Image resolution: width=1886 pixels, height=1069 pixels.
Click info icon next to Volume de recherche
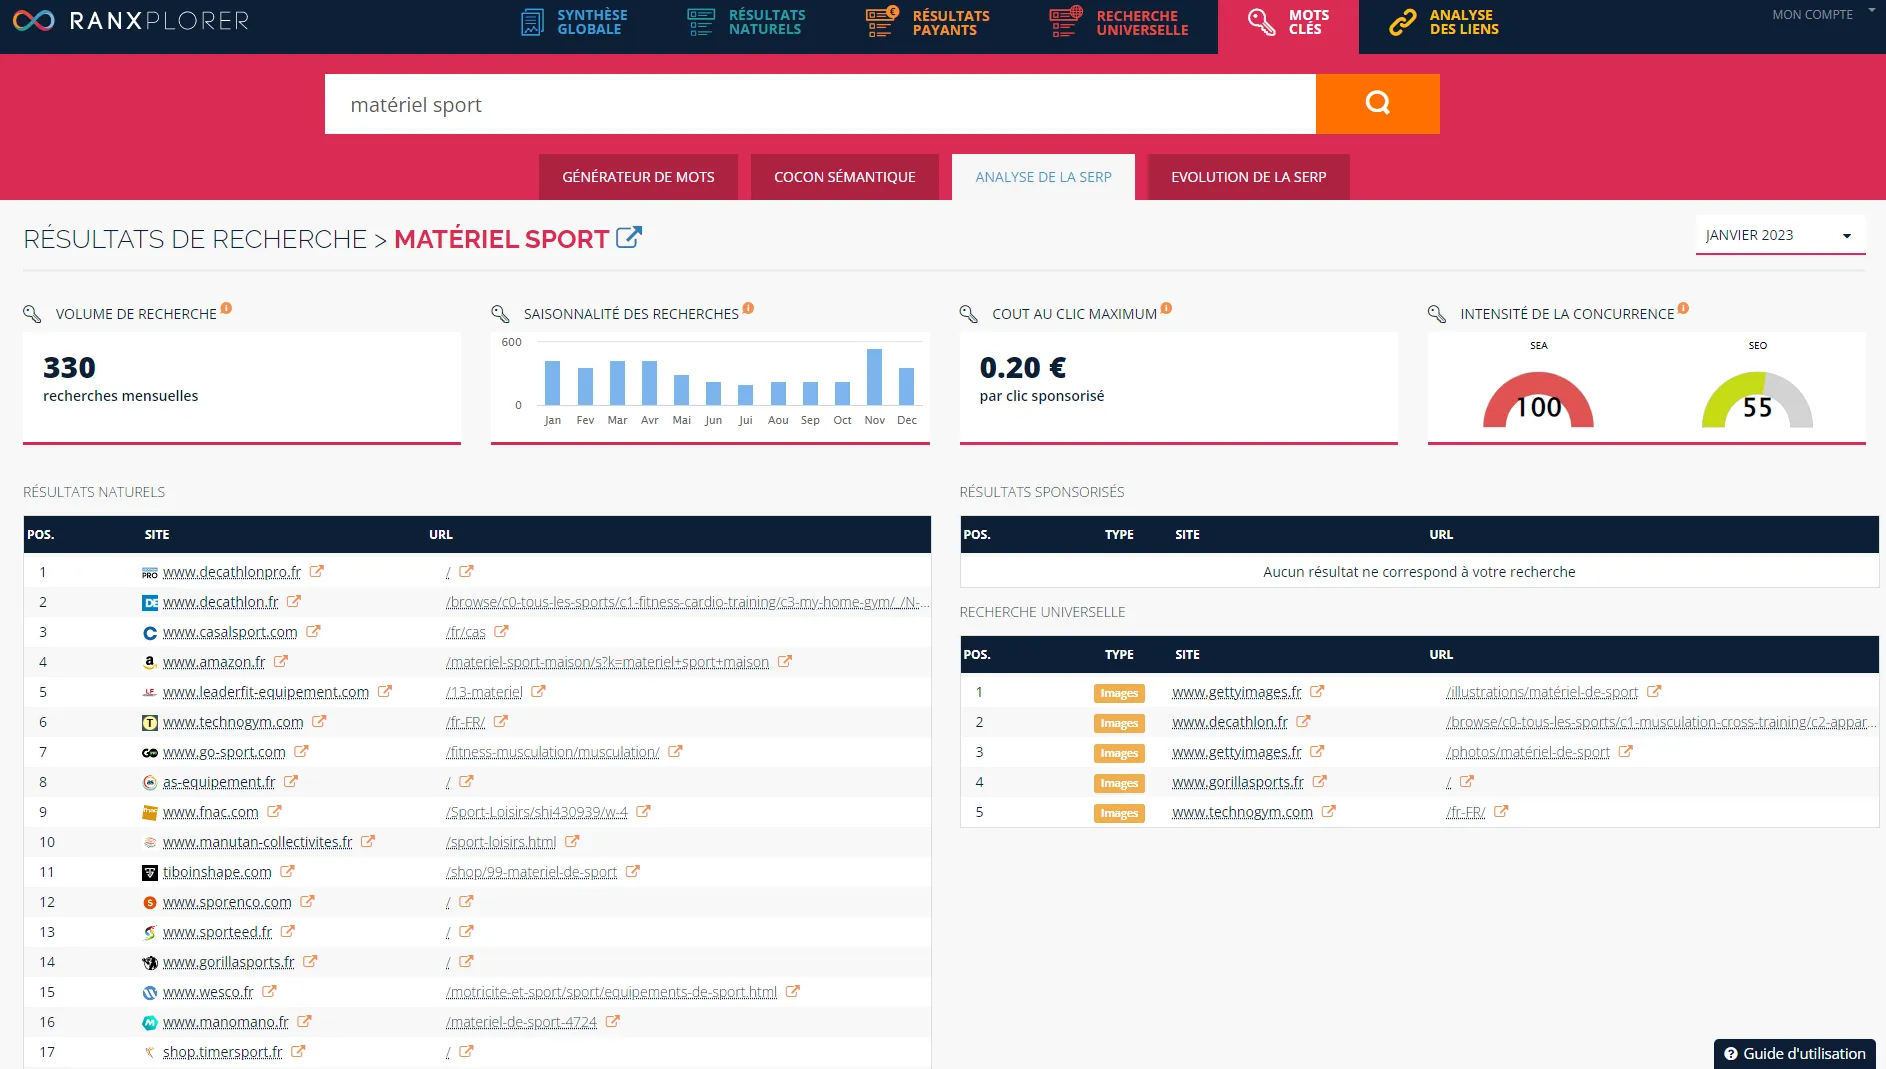tap(226, 308)
